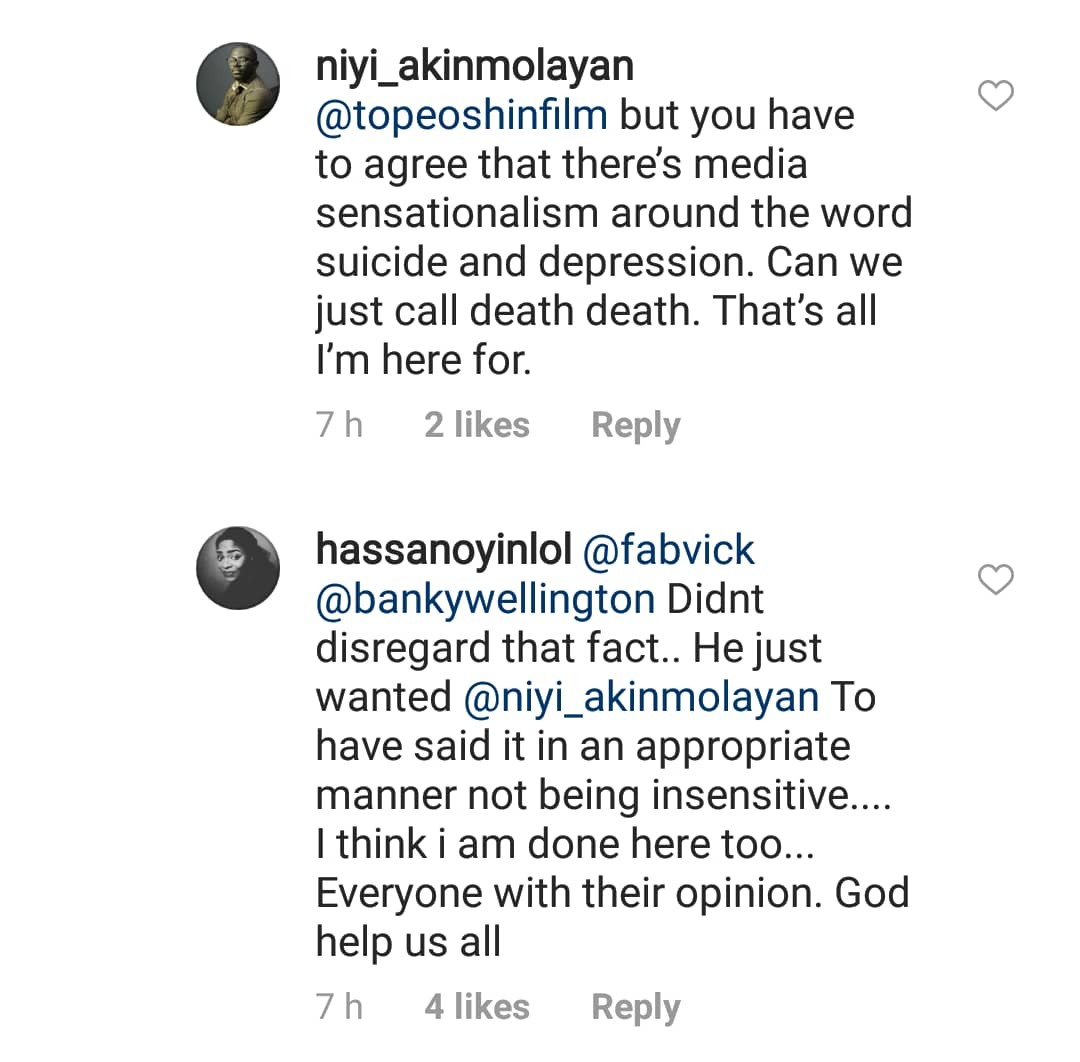Open the @bankywellington mention
The width and height of the screenshot is (1080, 1062).
485,598
